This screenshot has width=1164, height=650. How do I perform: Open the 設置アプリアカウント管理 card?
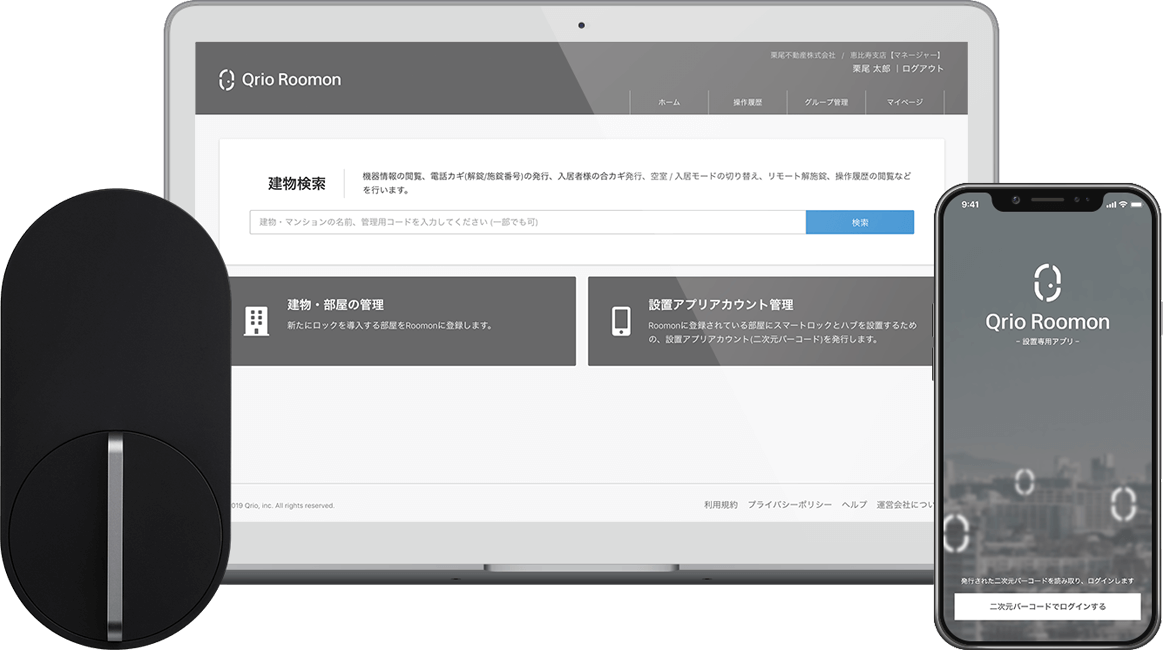760,321
